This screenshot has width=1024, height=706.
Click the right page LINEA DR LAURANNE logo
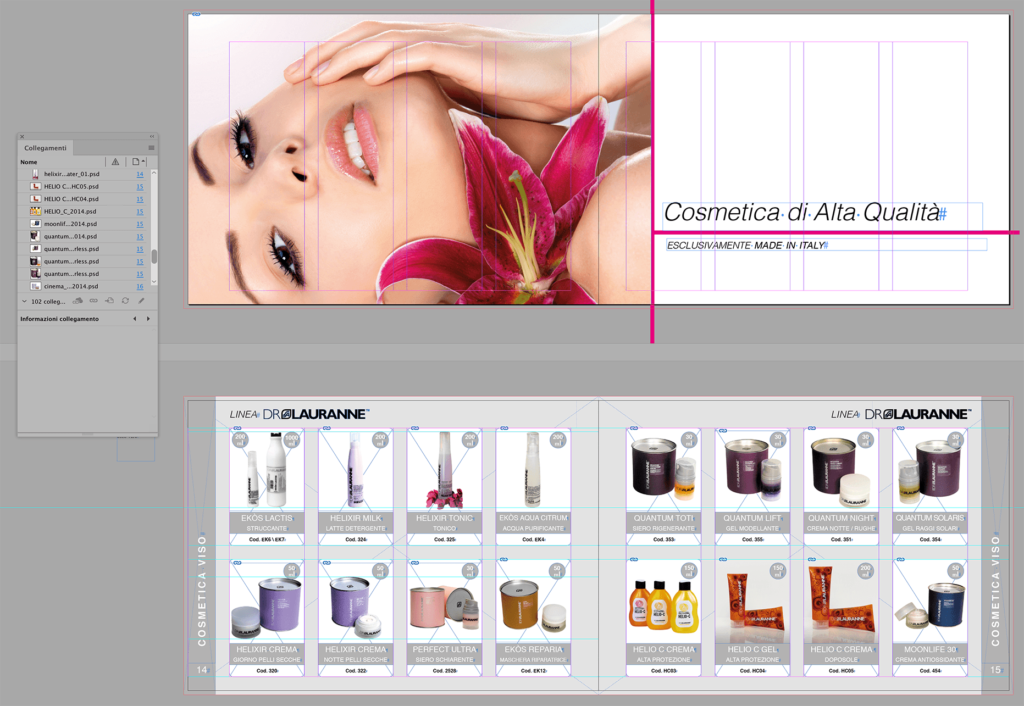(x=901, y=414)
